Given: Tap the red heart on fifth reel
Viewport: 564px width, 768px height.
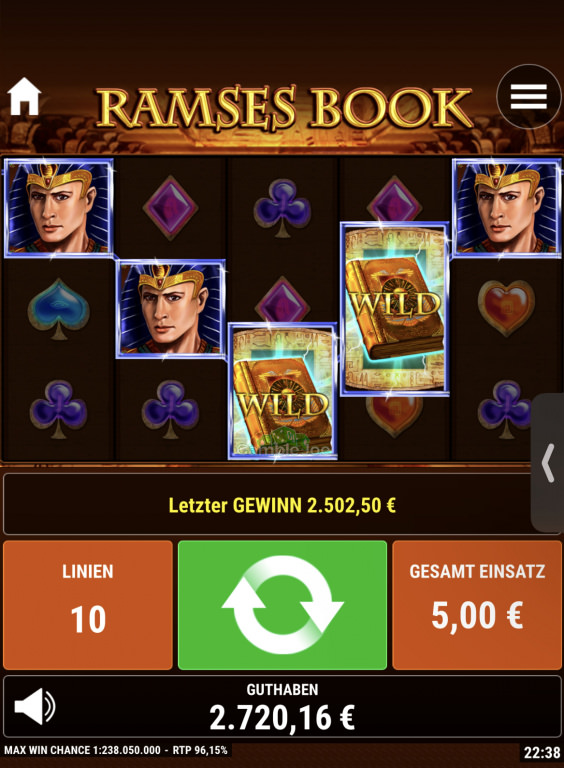Looking at the screenshot, I should 506,308.
